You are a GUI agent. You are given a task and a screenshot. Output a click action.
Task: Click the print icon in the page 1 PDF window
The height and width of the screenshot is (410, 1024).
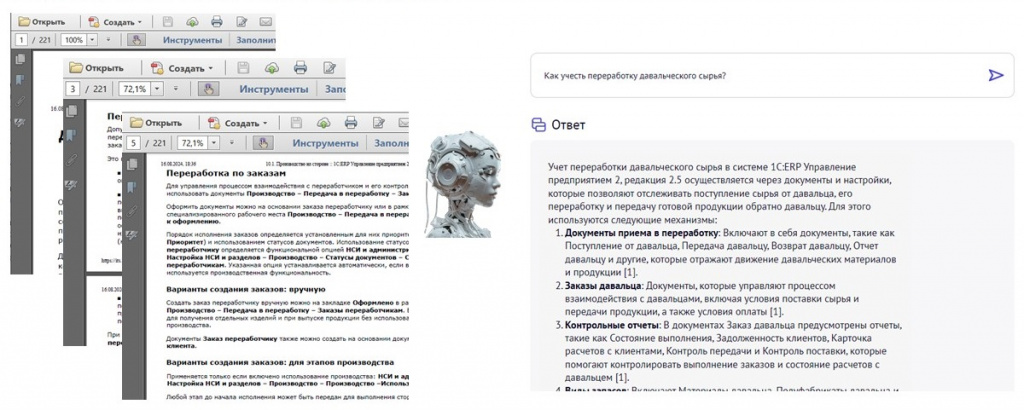click(x=217, y=22)
